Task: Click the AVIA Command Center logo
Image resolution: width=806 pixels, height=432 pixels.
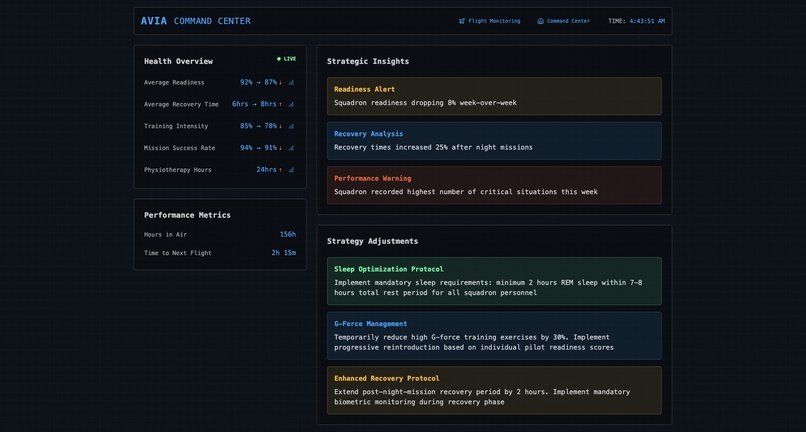Action: click(x=196, y=21)
